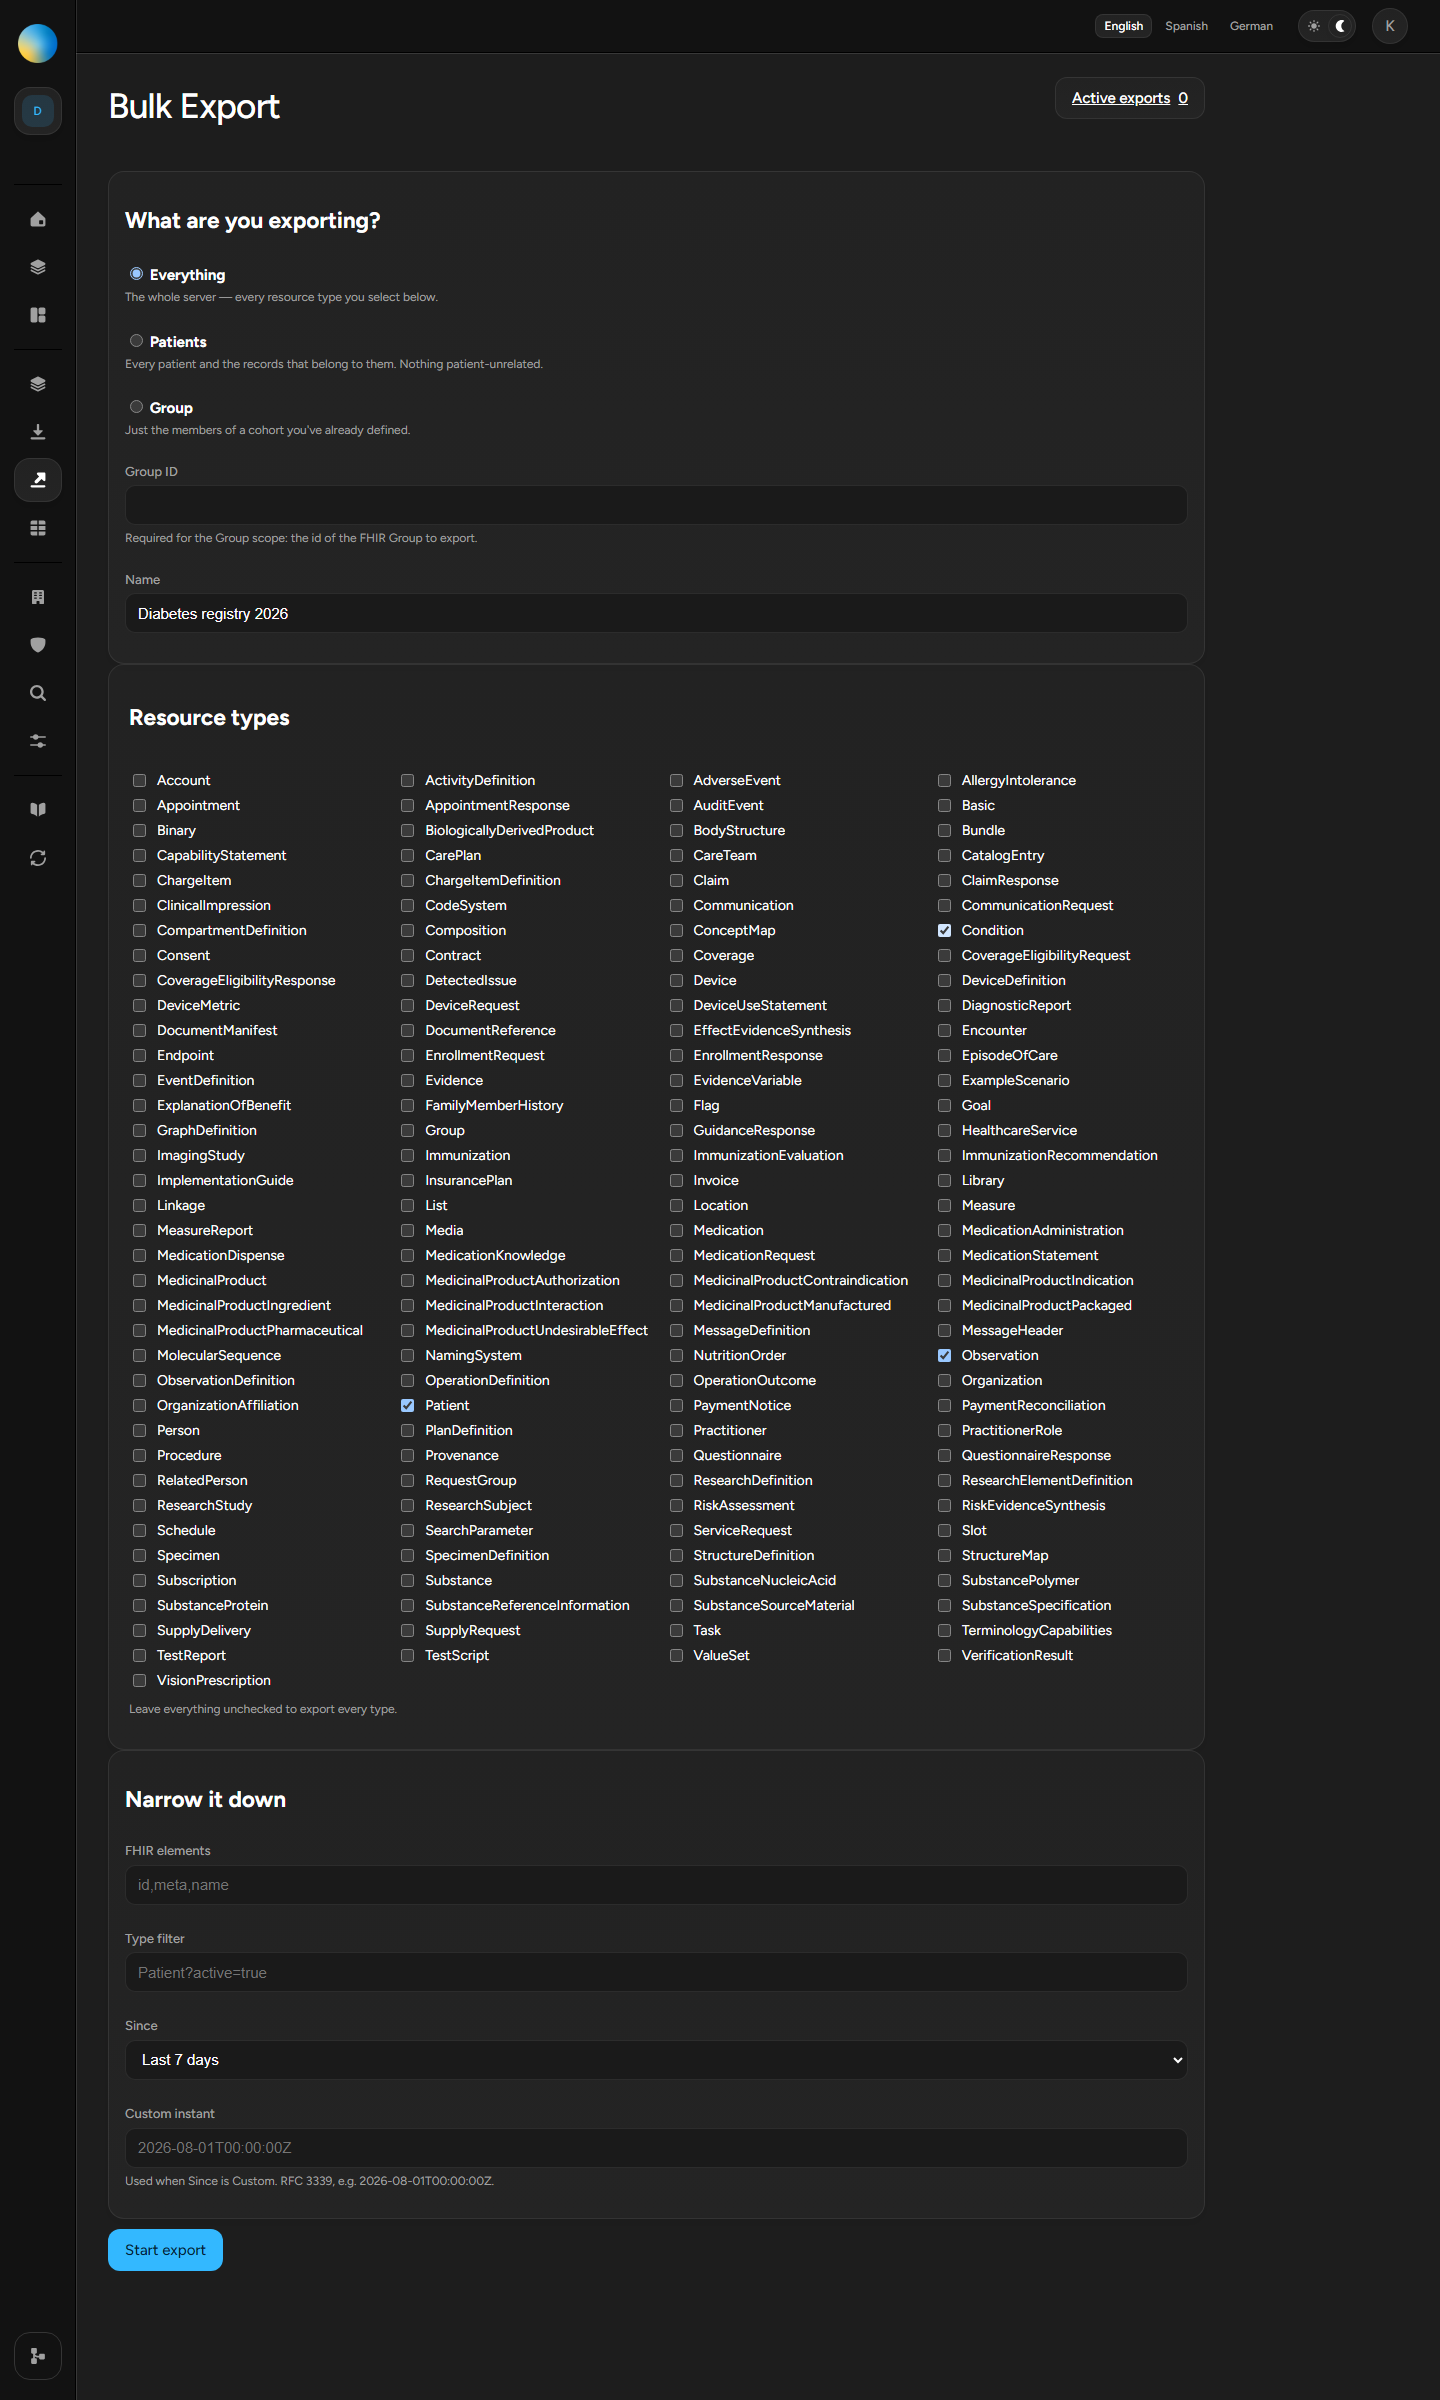Check the DiagnosticReport checkbox
Viewport: 1440px width, 2400px height.
click(944, 1006)
